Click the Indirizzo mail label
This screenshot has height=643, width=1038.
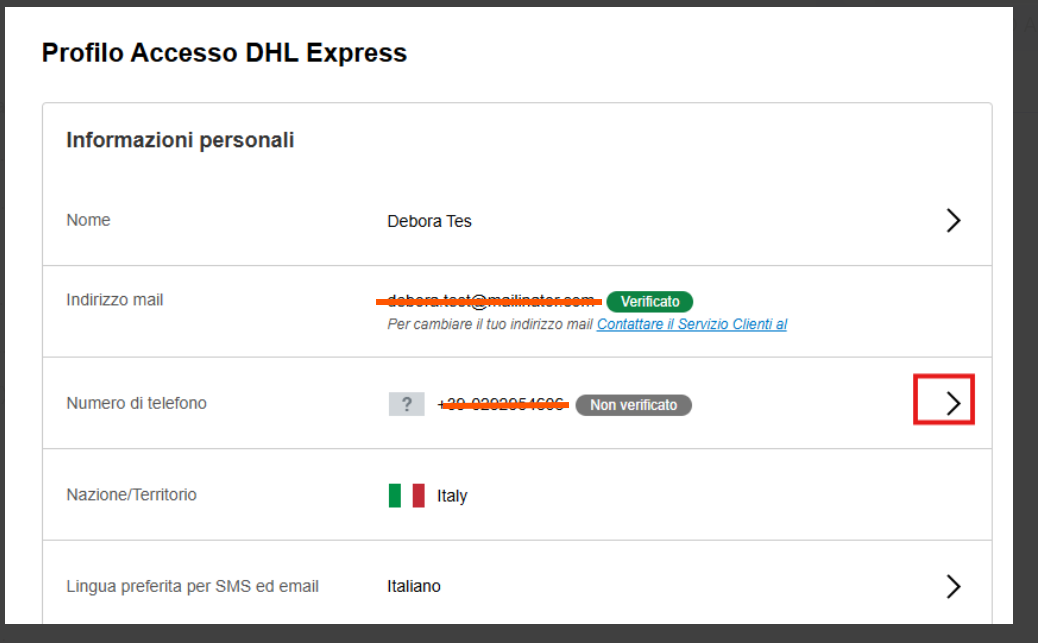115,300
